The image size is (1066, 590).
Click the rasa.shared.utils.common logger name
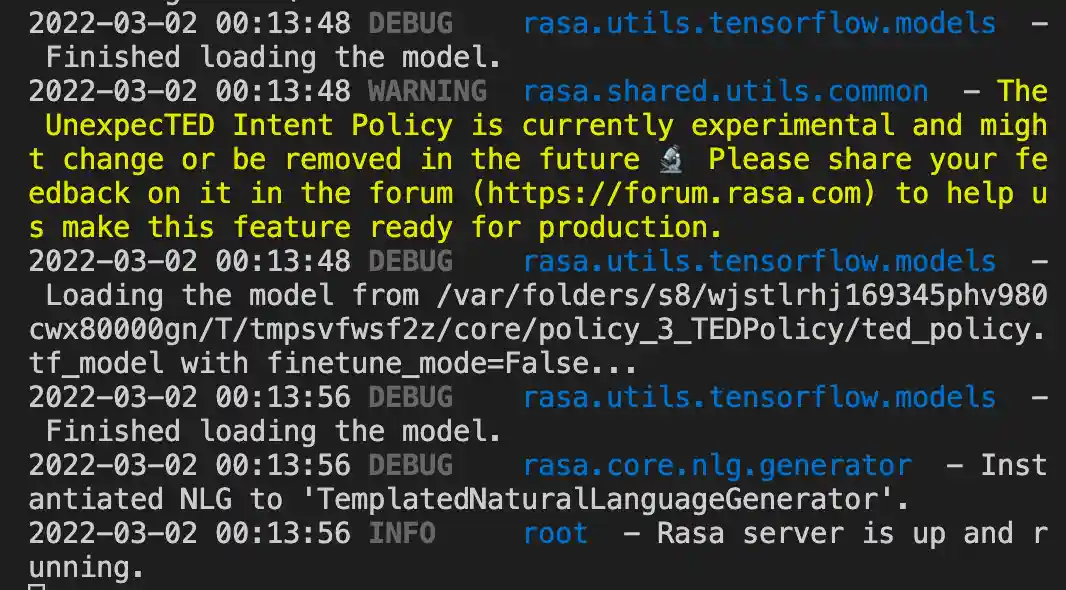point(726,91)
